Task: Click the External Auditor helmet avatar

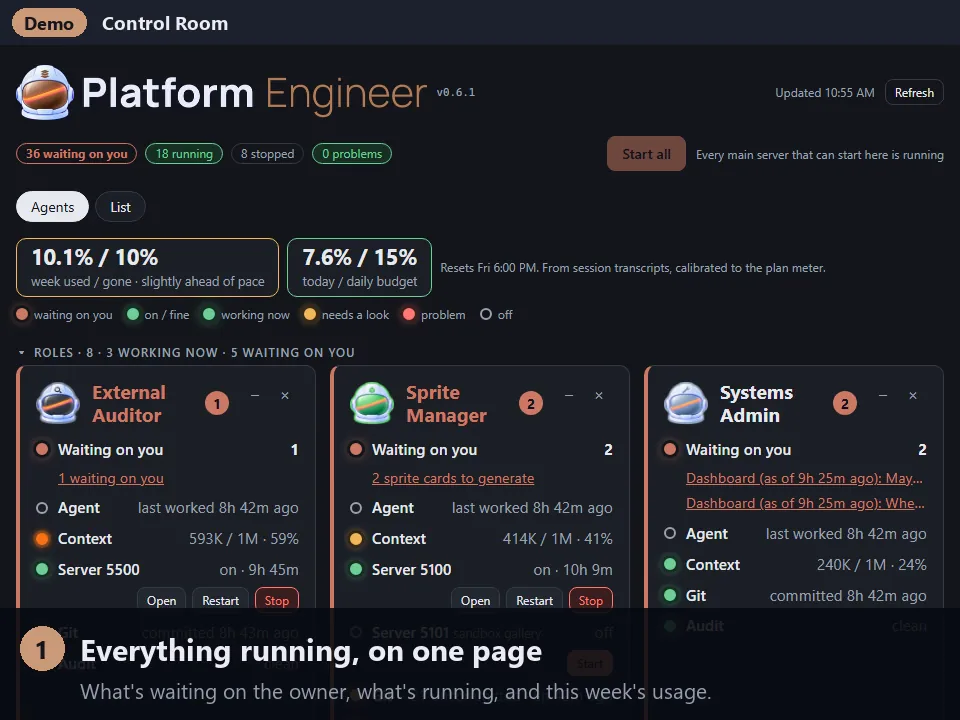Action: point(58,403)
